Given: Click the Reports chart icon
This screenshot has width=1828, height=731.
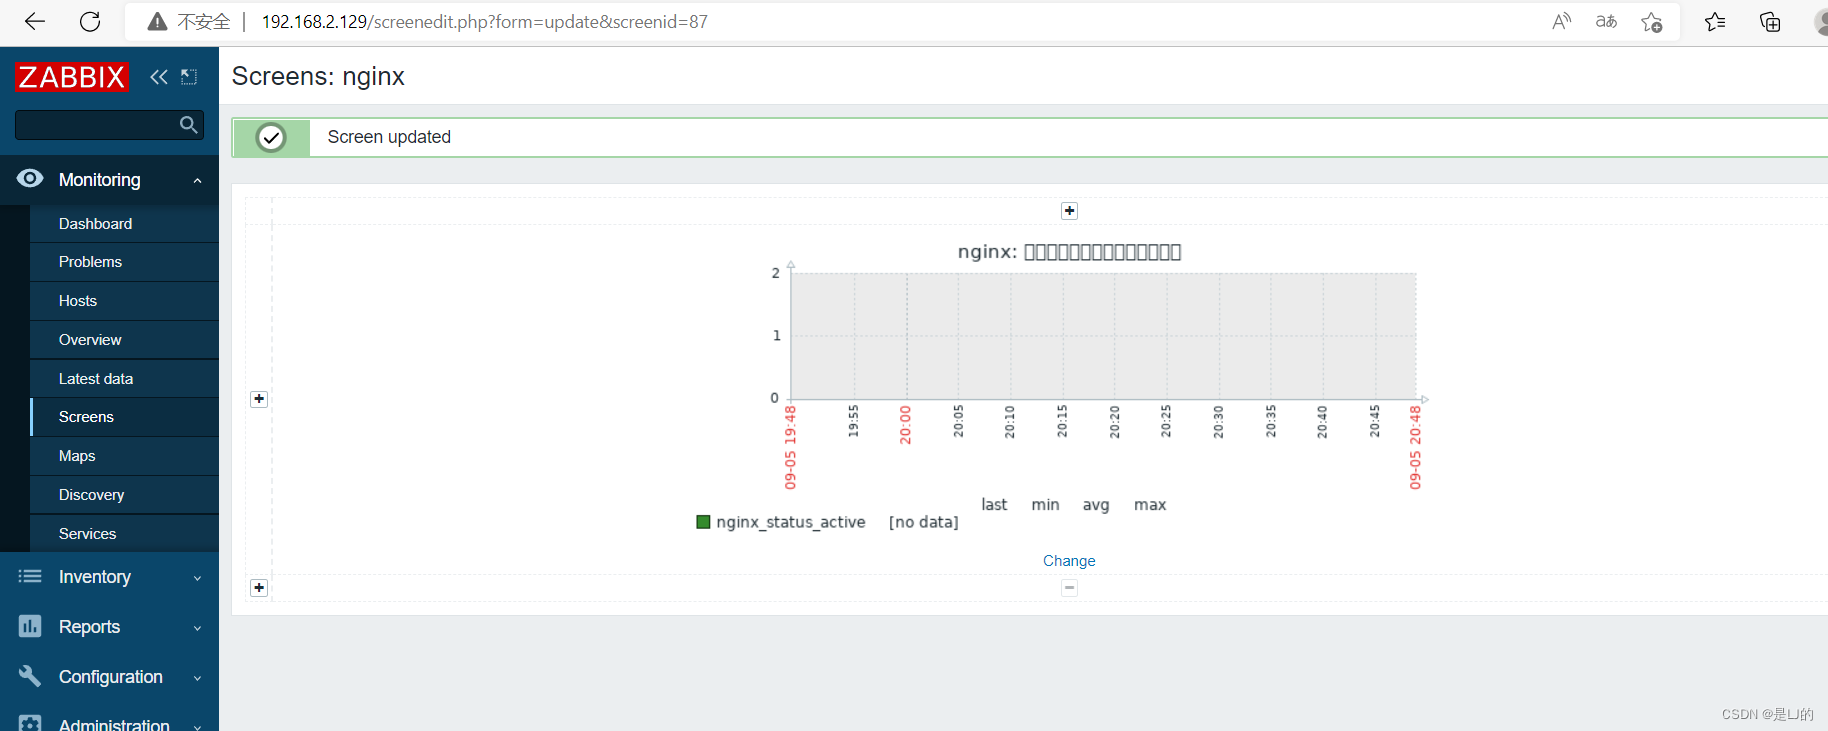Looking at the screenshot, I should tap(30, 626).
